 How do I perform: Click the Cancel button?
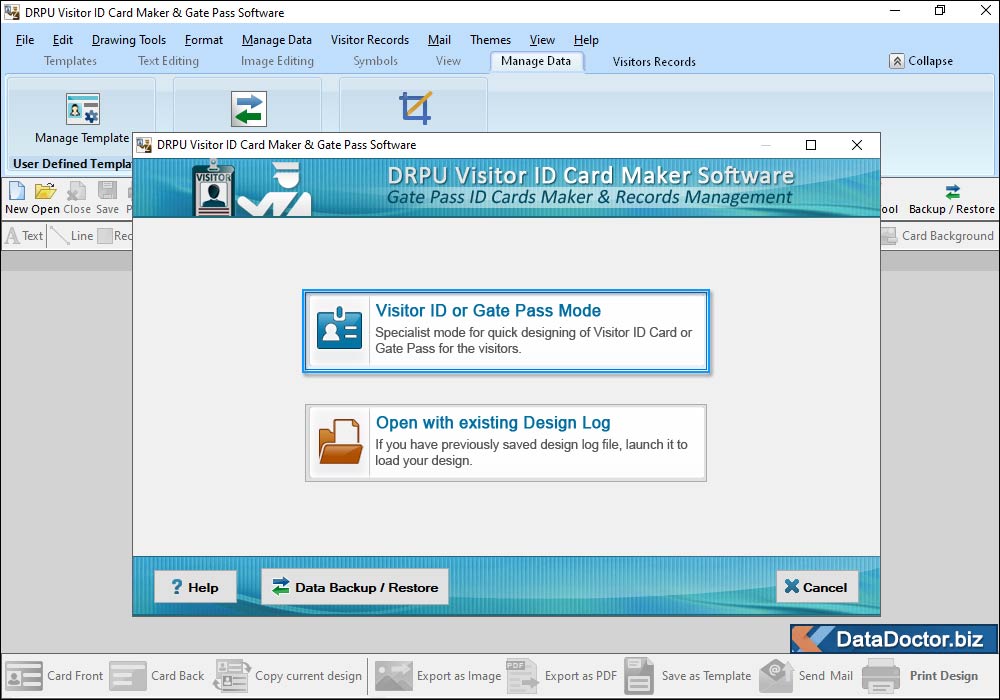click(817, 587)
